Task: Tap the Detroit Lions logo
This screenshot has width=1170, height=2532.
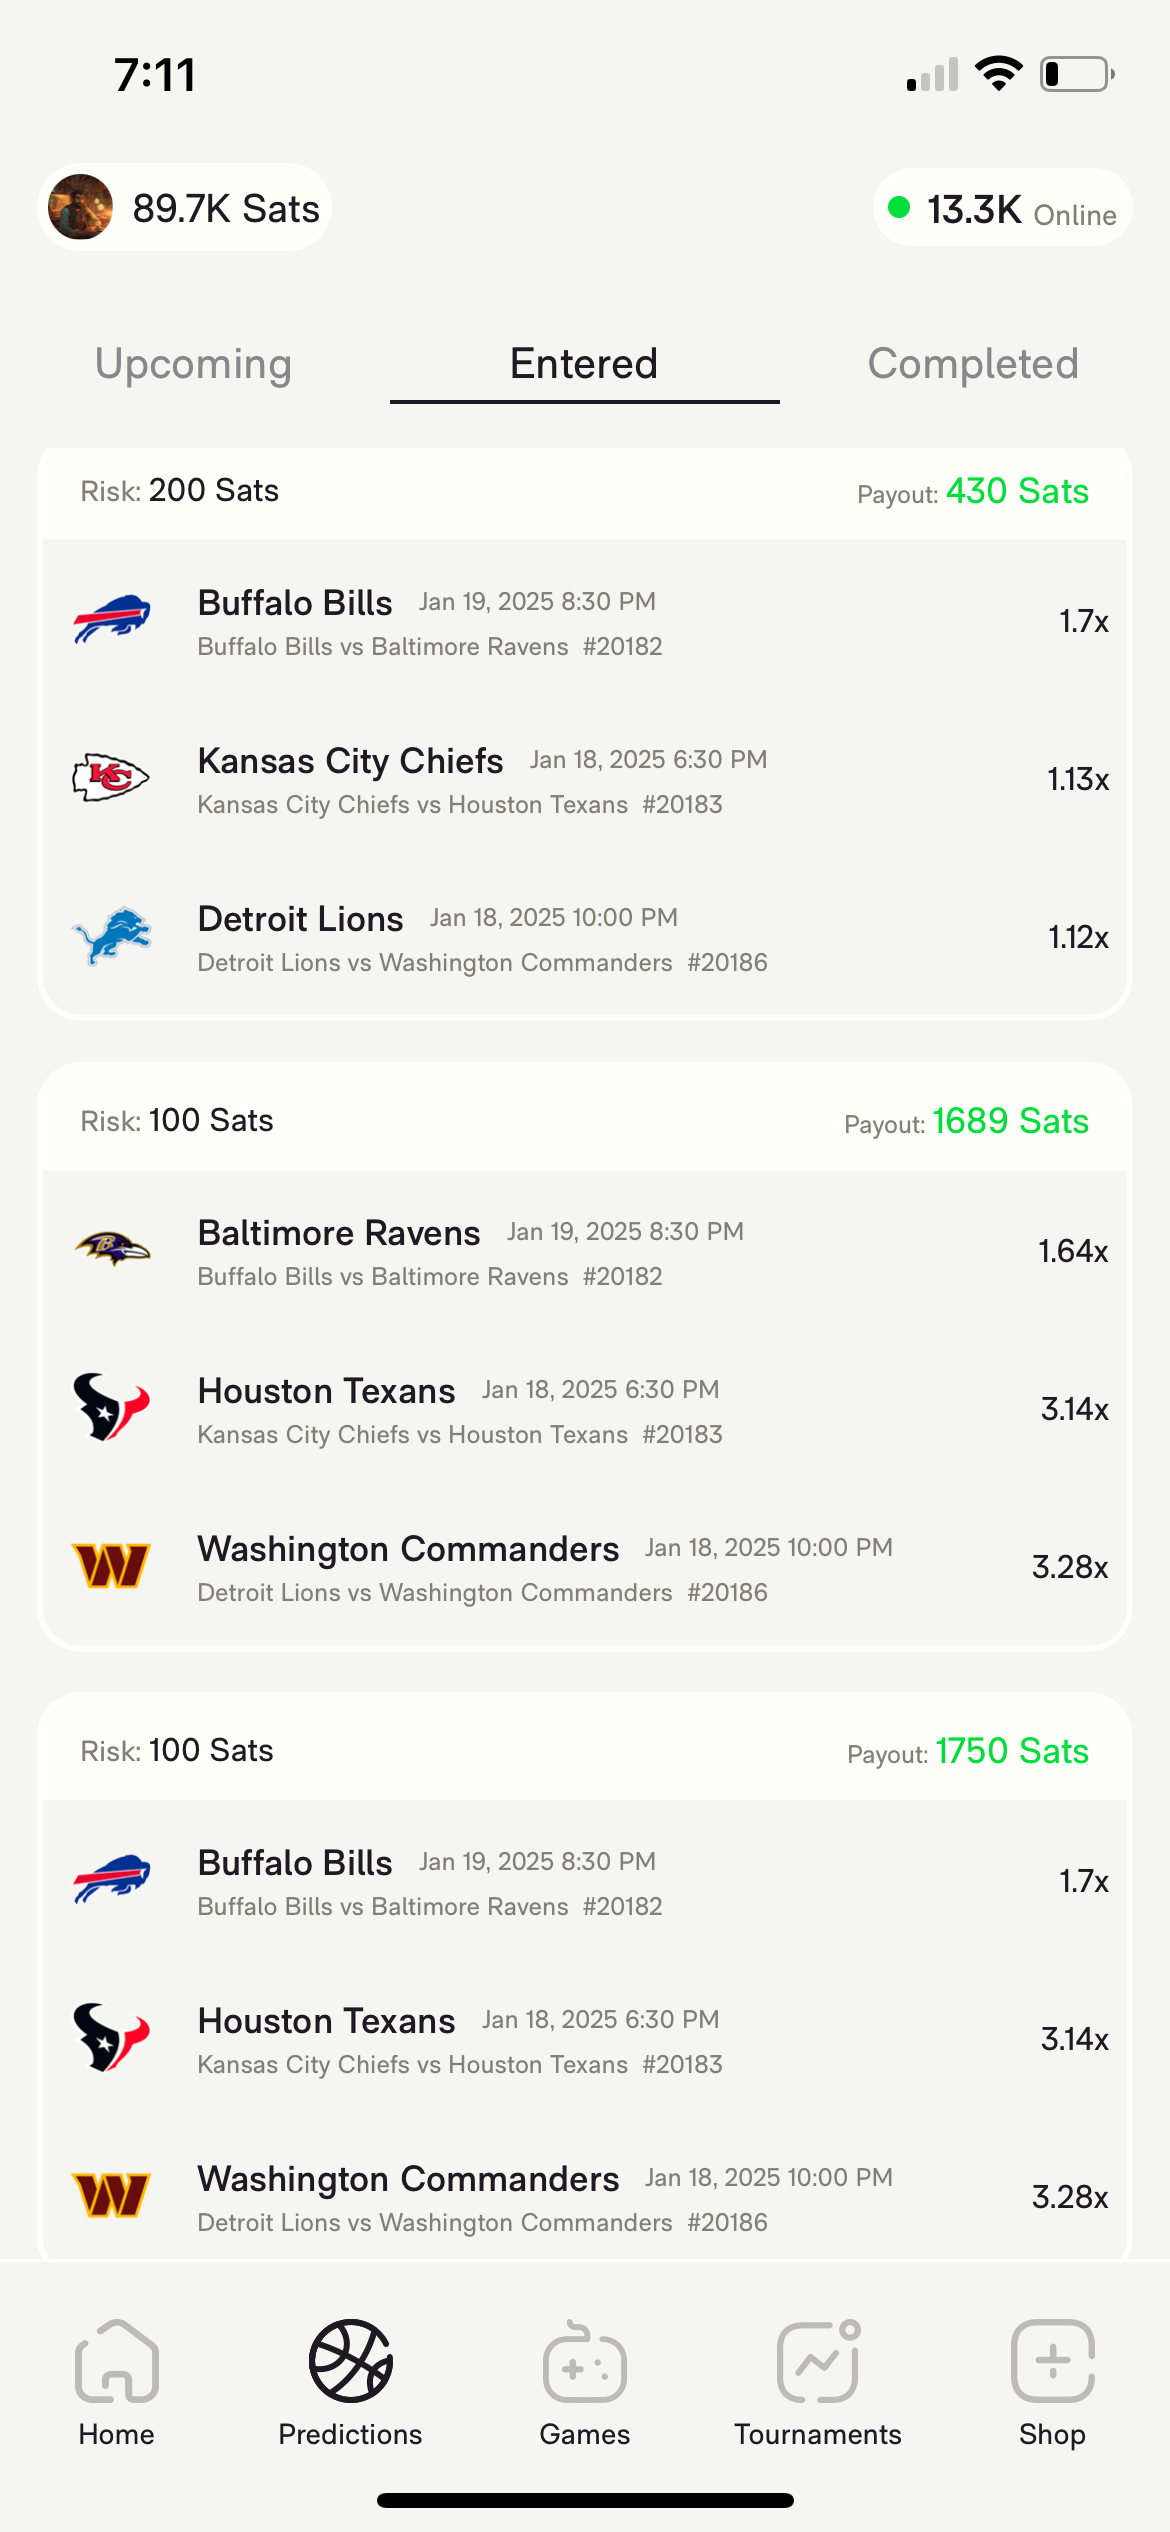Action: pos(112,936)
